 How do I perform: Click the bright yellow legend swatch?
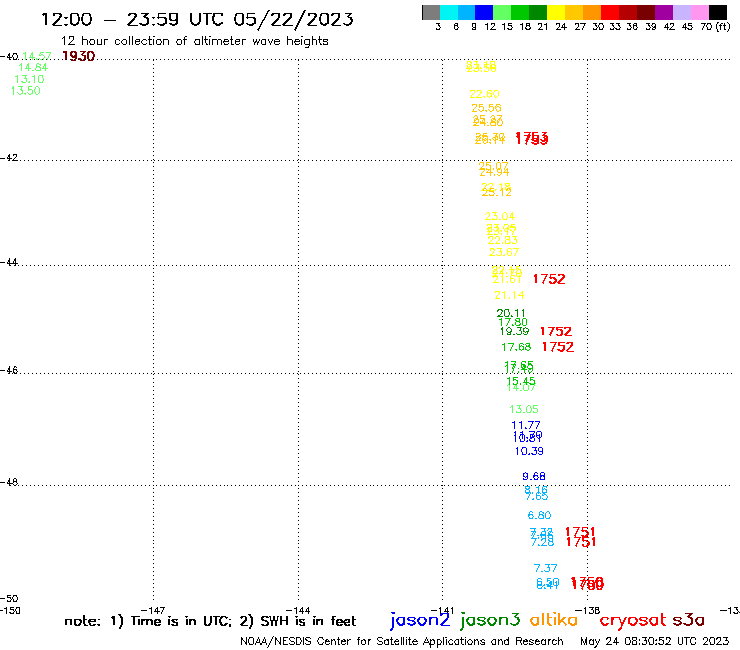click(555, 13)
